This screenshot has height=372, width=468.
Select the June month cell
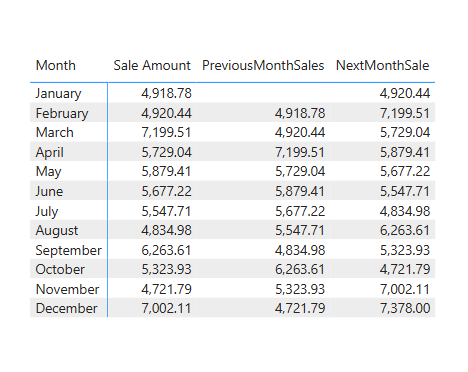pyautogui.click(x=49, y=191)
